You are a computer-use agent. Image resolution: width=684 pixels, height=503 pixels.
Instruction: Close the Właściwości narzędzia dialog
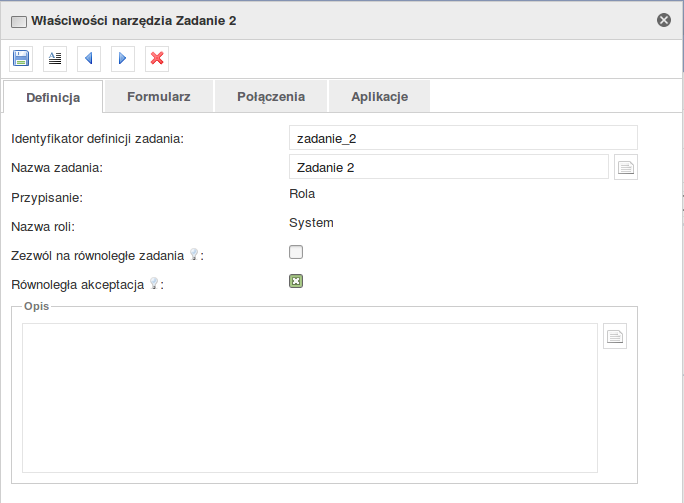(664, 20)
